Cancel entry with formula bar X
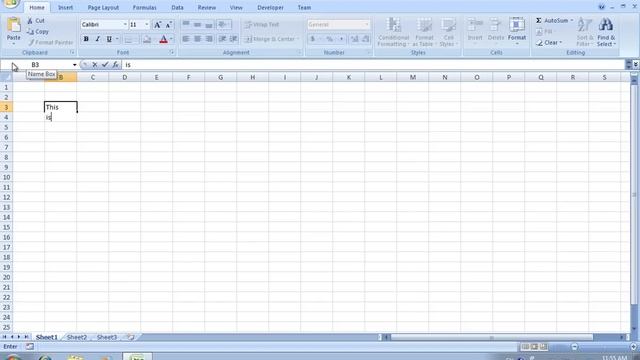 coord(95,64)
